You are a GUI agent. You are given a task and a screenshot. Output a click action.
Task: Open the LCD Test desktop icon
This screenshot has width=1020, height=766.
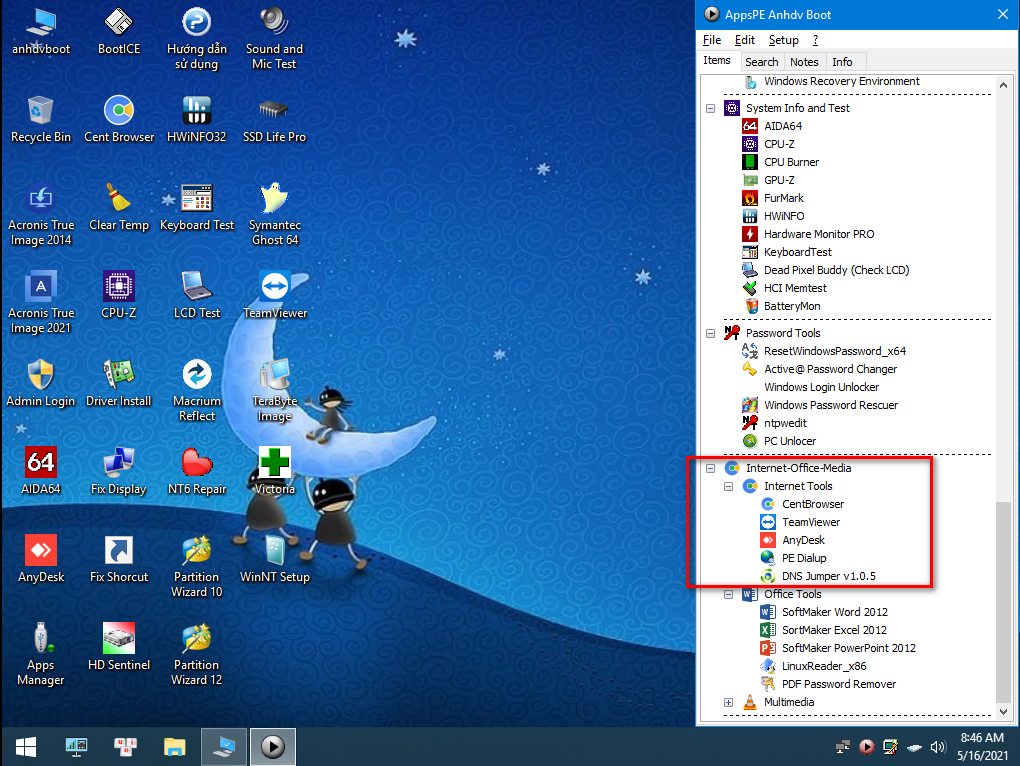pos(196,295)
